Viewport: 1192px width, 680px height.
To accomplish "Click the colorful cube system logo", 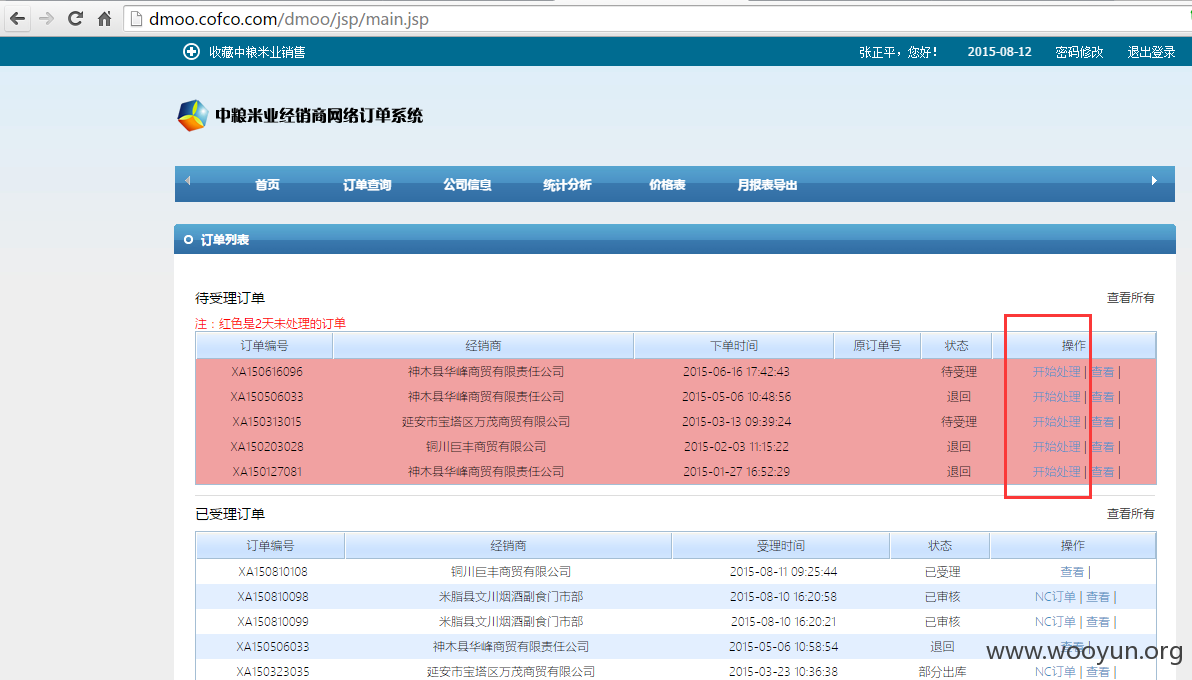I will click(x=192, y=116).
